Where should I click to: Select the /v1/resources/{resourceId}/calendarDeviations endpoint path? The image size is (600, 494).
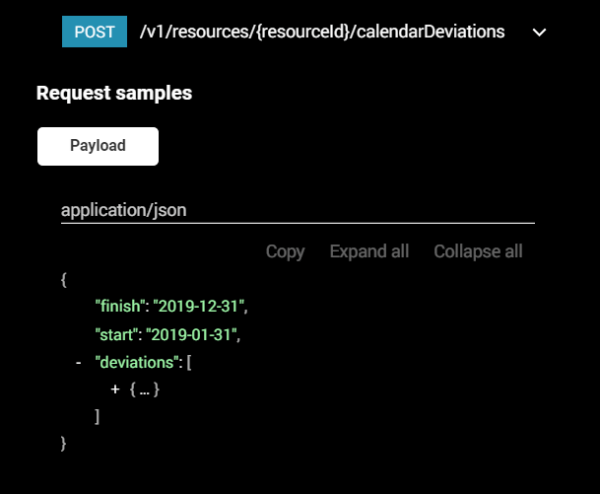pos(322,32)
